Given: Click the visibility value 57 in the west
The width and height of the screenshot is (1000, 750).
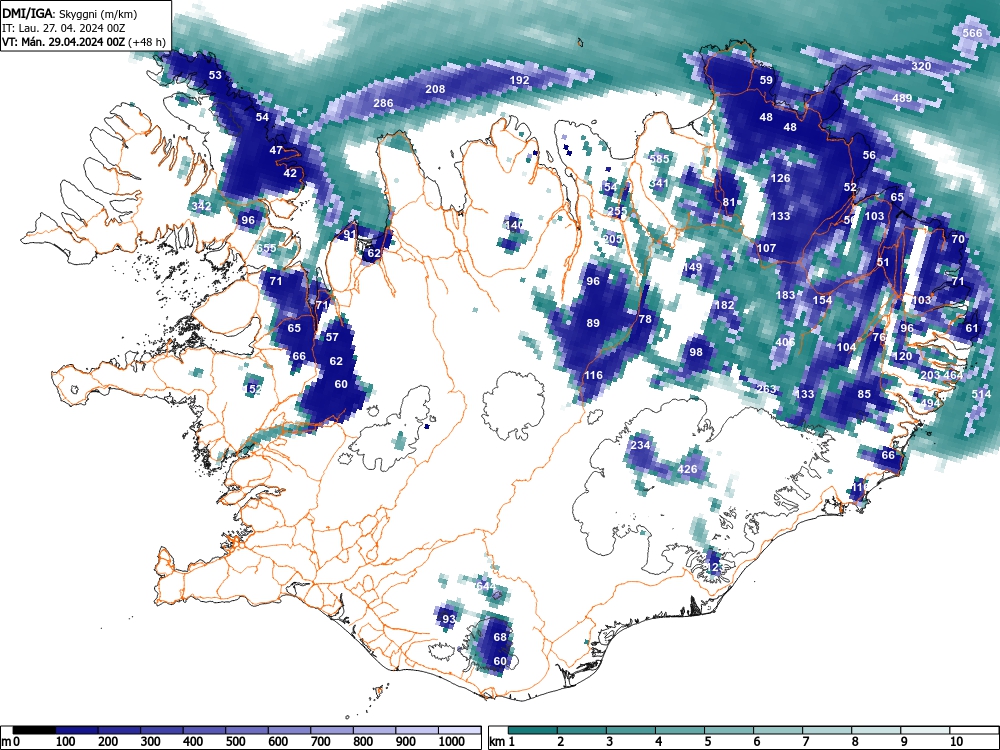Looking at the screenshot, I should (332, 337).
